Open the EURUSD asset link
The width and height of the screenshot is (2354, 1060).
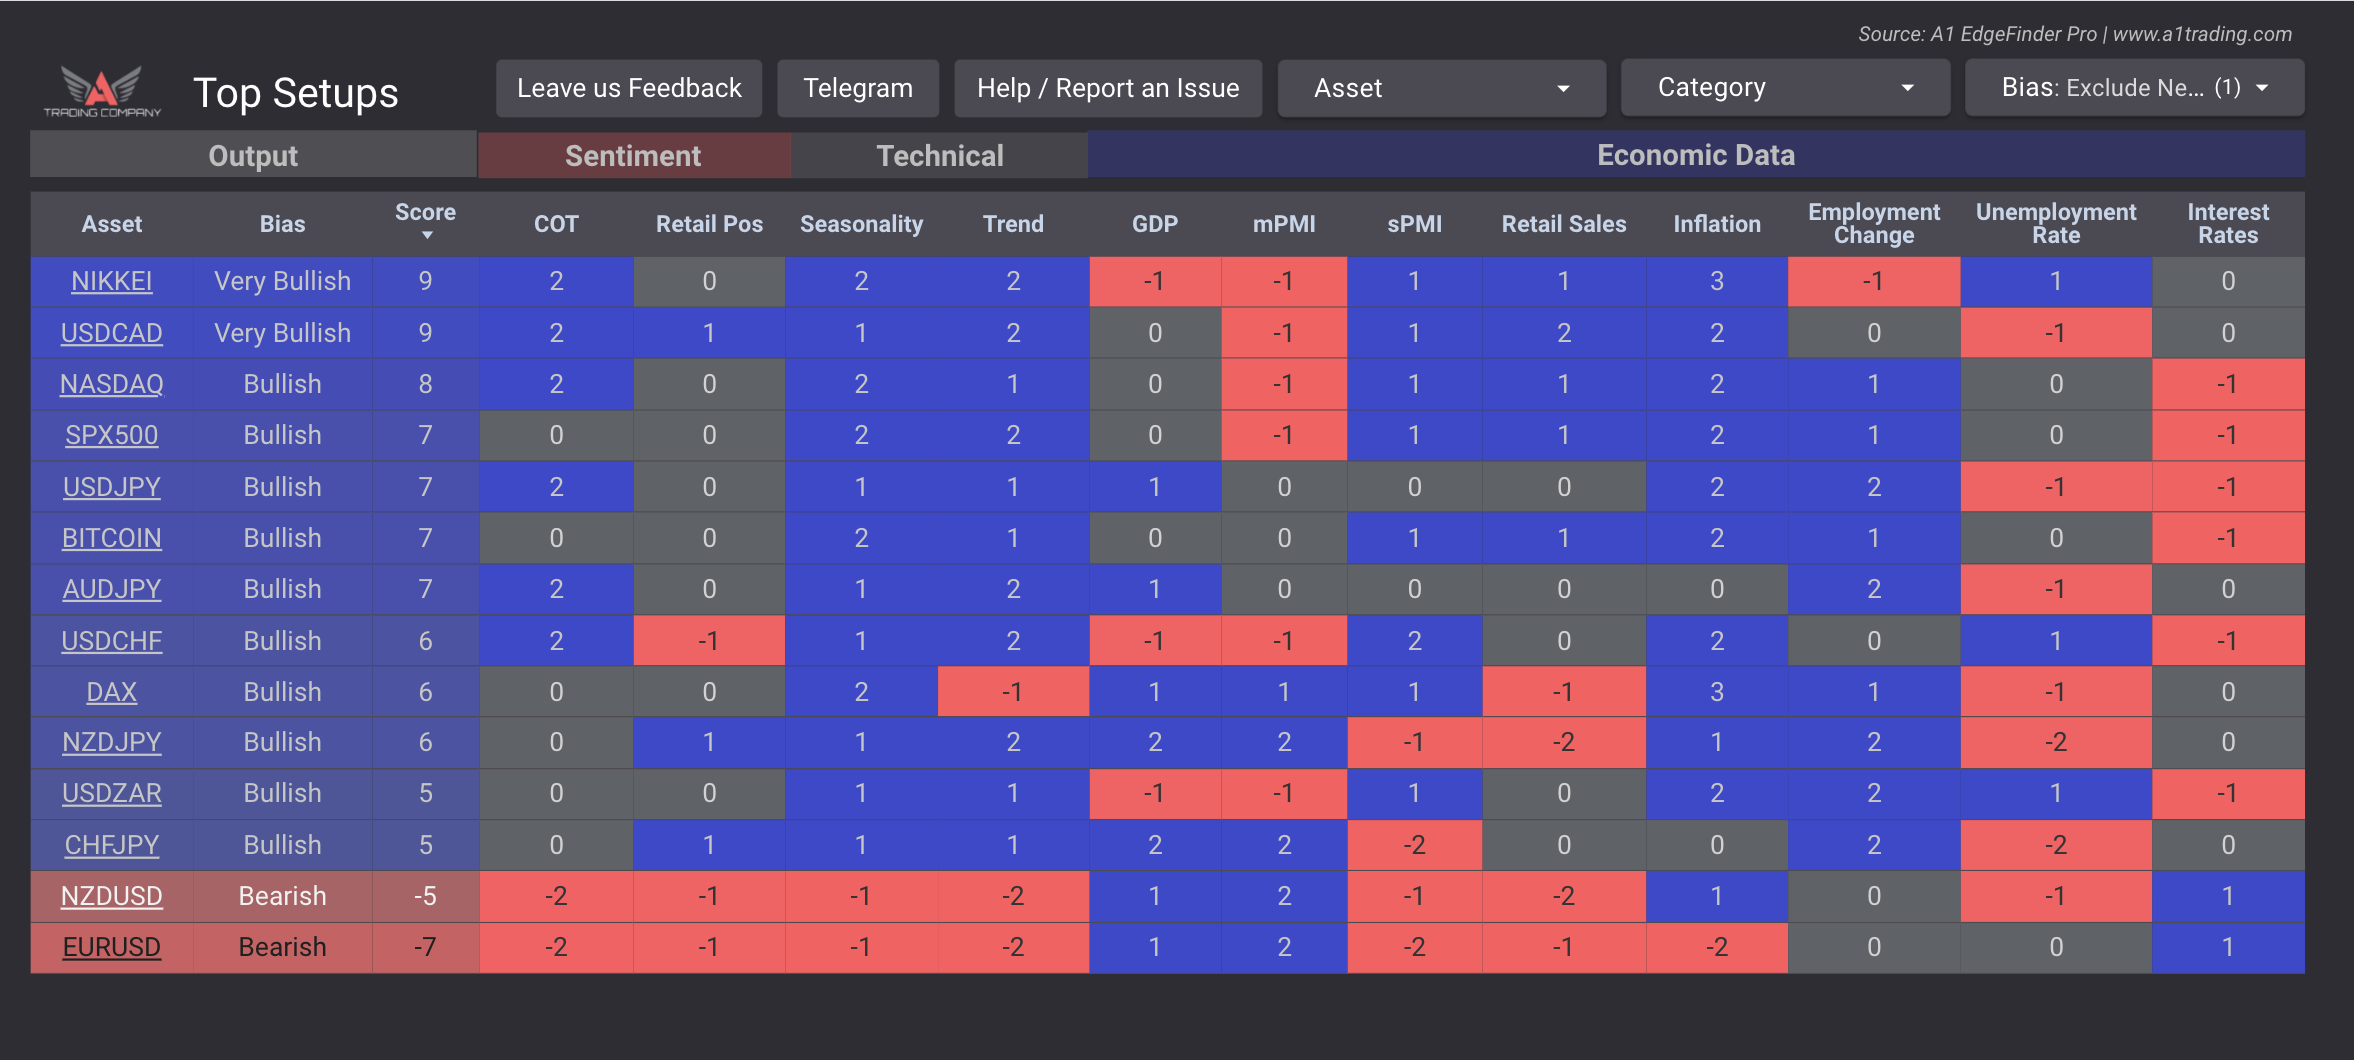(112, 947)
